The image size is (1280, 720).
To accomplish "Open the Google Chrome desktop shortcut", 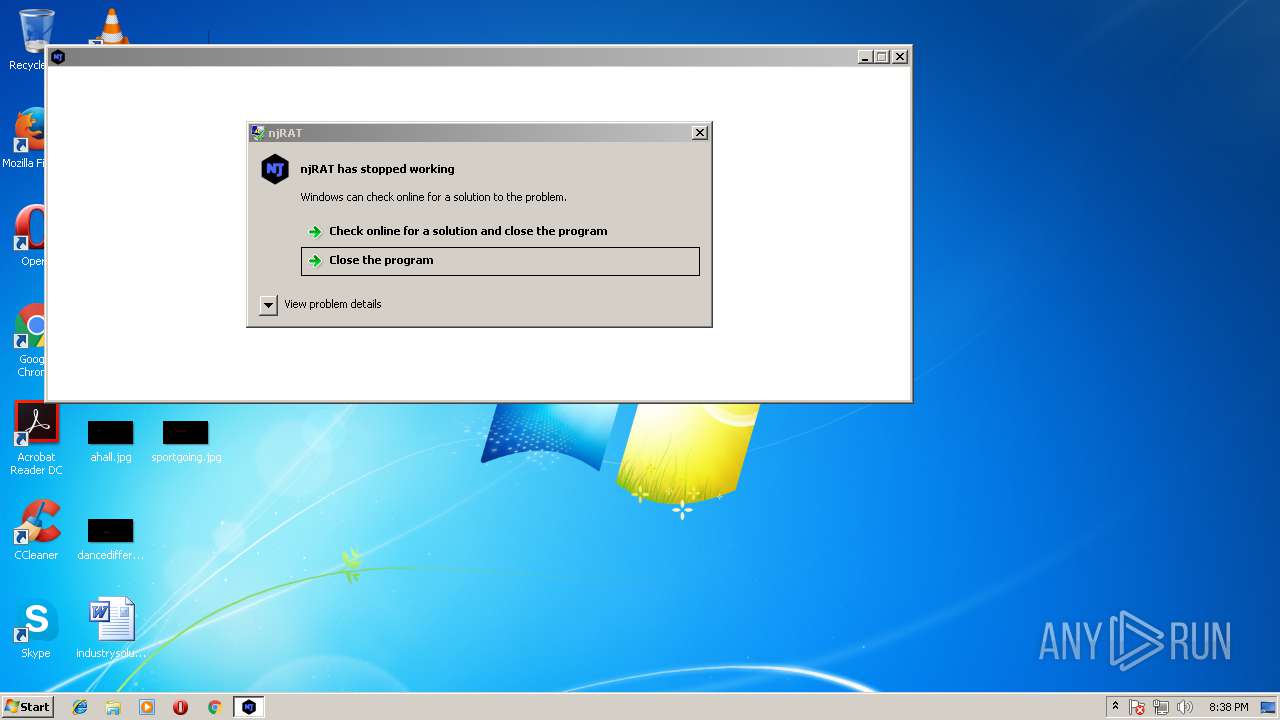I will pyautogui.click(x=32, y=340).
